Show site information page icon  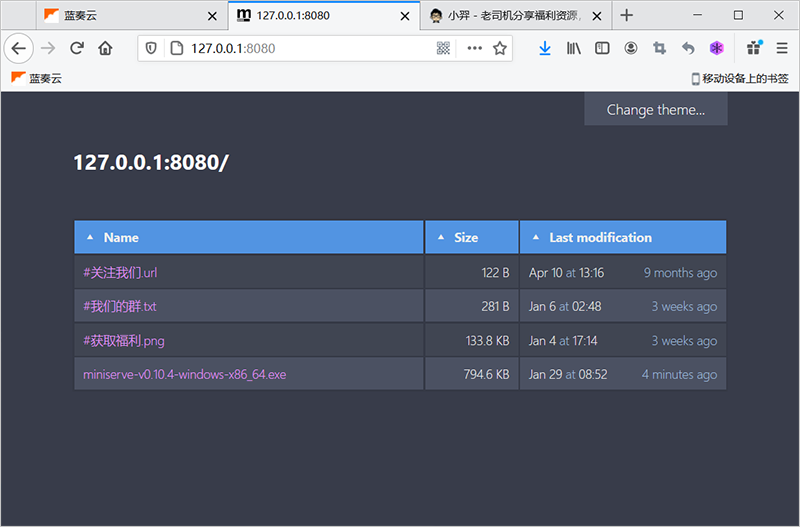tap(177, 48)
